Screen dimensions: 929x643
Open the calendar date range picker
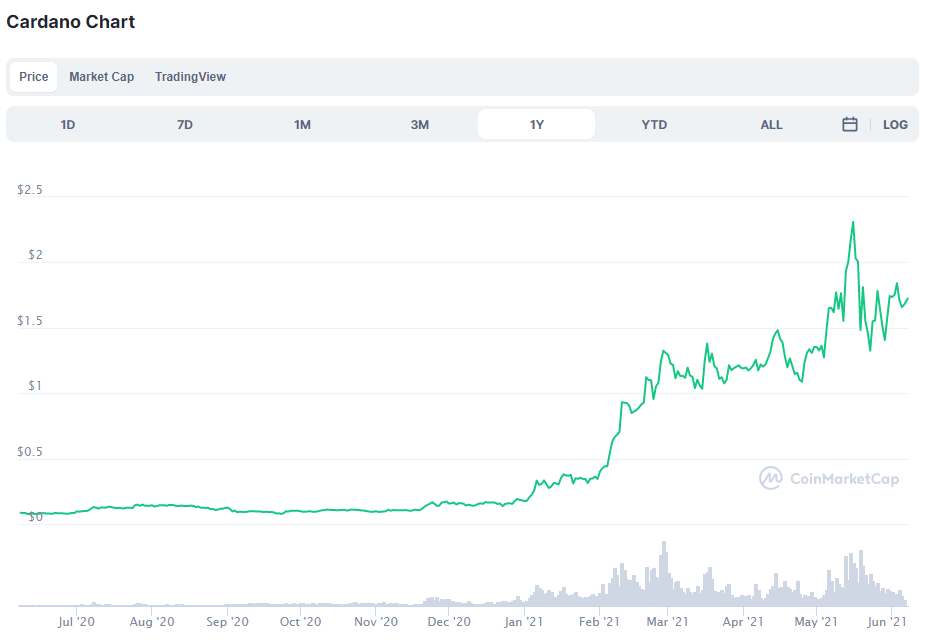[850, 124]
